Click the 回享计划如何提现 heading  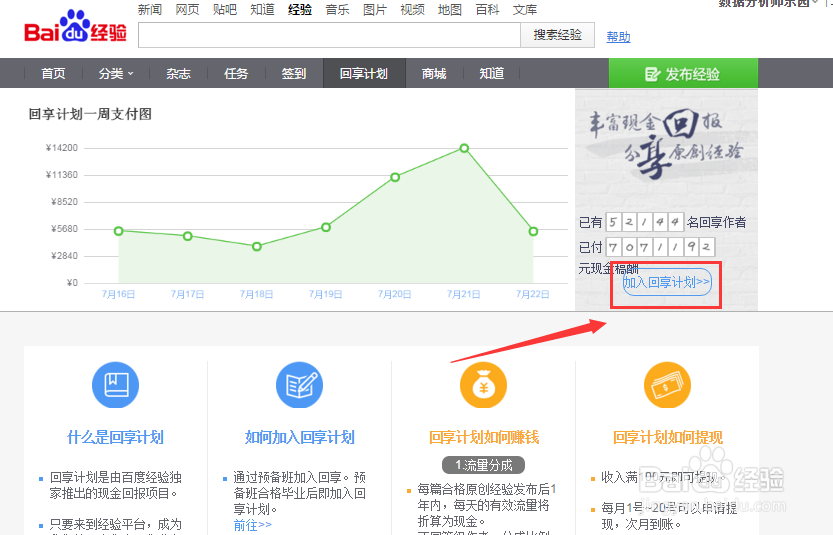click(668, 437)
